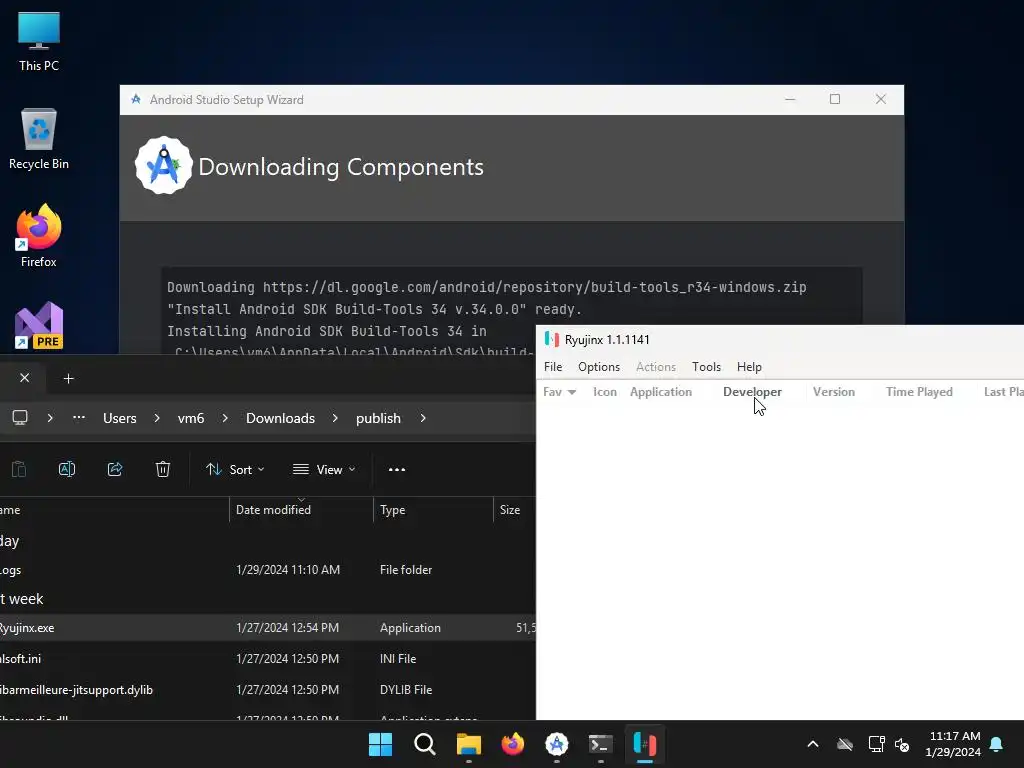The width and height of the screenshot is (1024, 768).
Task: Sort Ryujinx games by Version column
Action: pyautogui.click(x=834, y=392)
